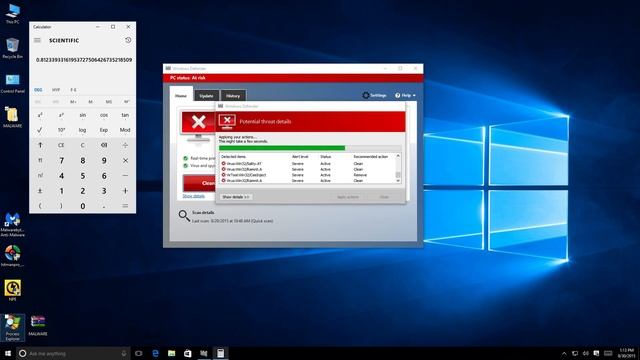Click the Mod function key

click(125, 130)
